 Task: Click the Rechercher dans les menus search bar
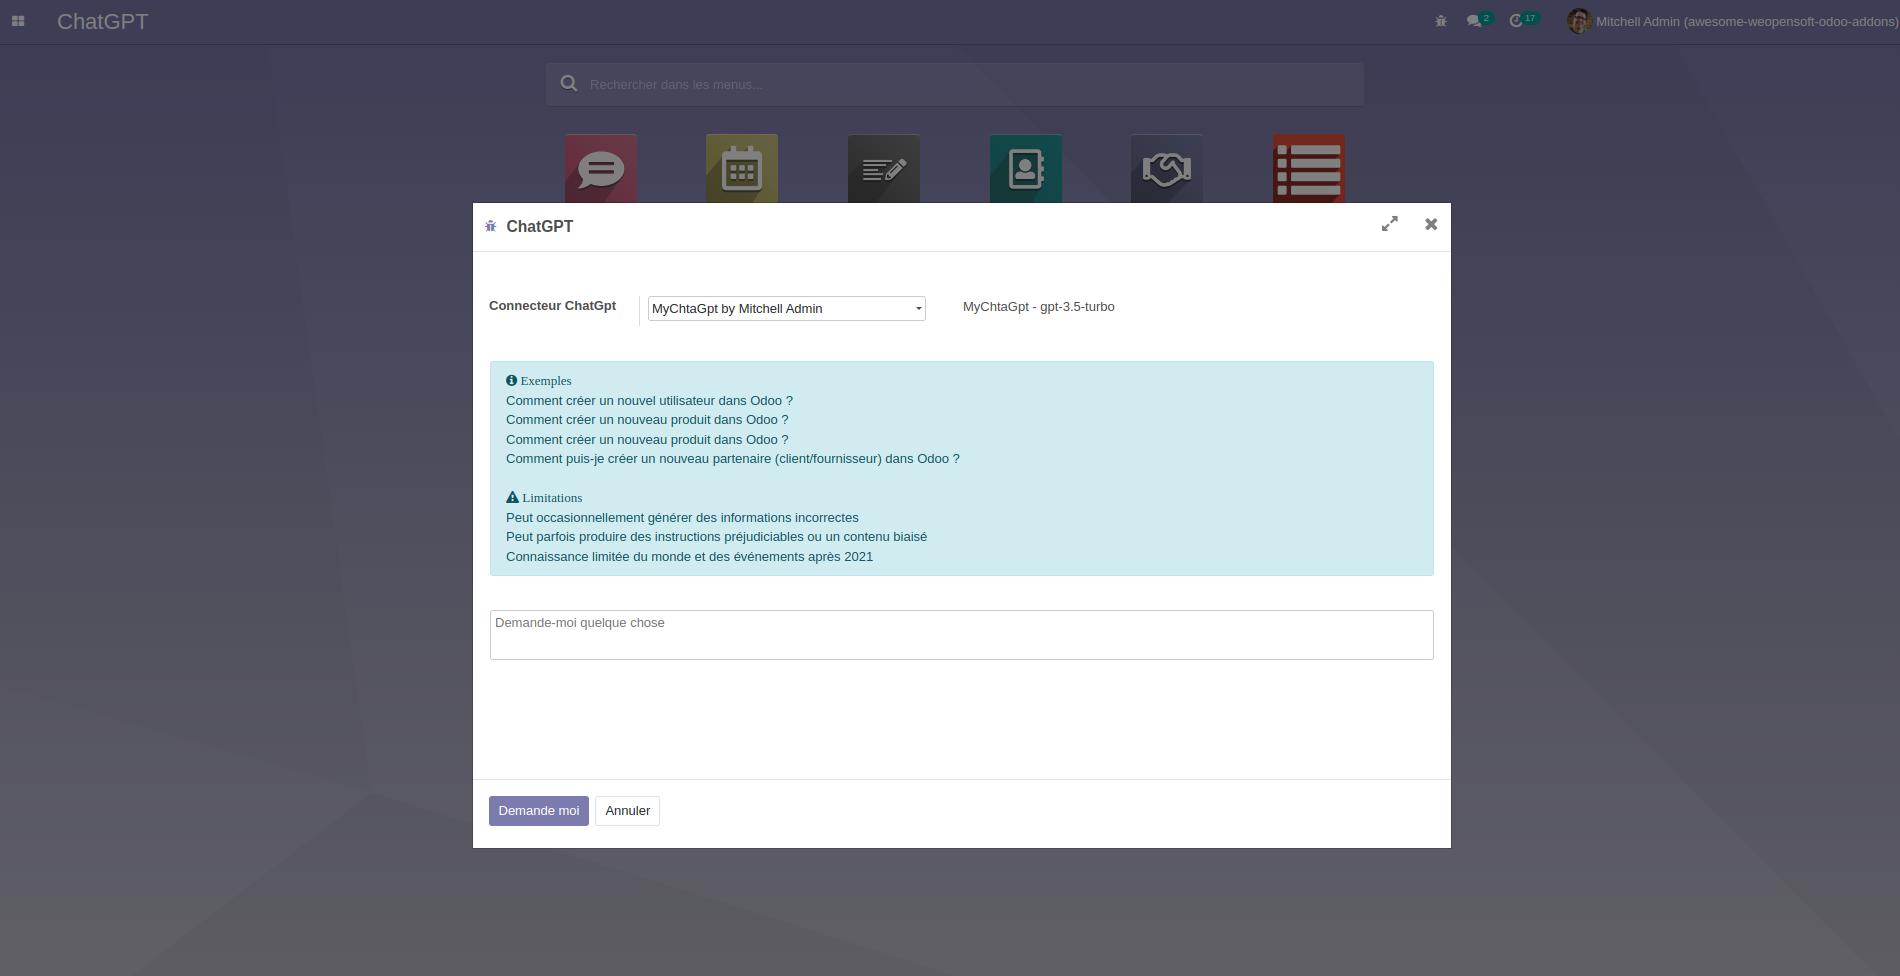point(952,84)
